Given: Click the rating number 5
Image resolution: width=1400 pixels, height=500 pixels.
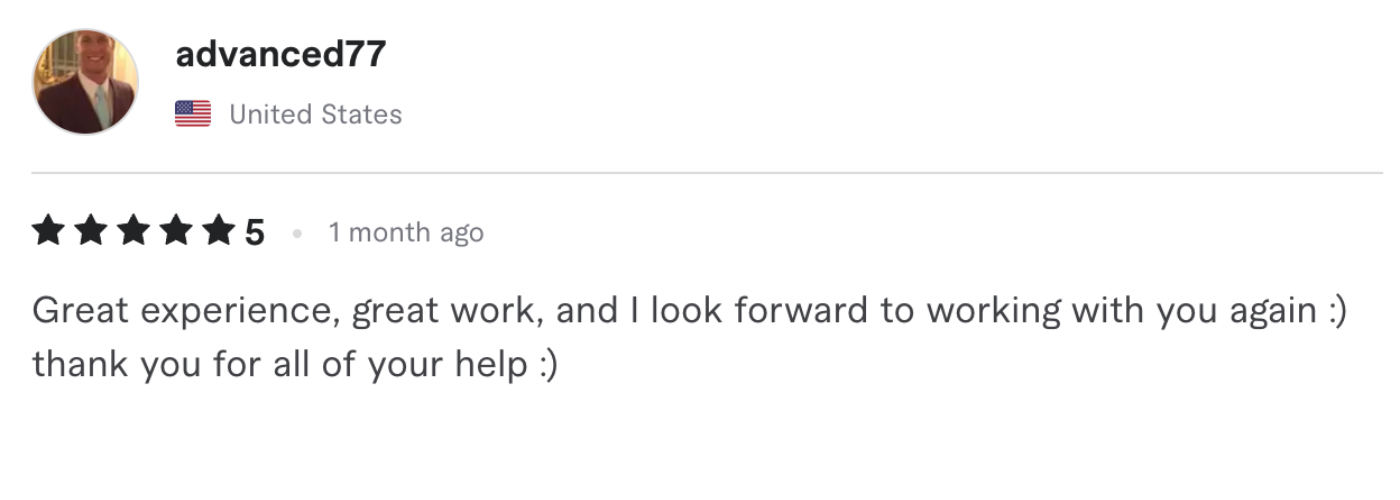Looking at the screenshot, I should click(255, 233).
